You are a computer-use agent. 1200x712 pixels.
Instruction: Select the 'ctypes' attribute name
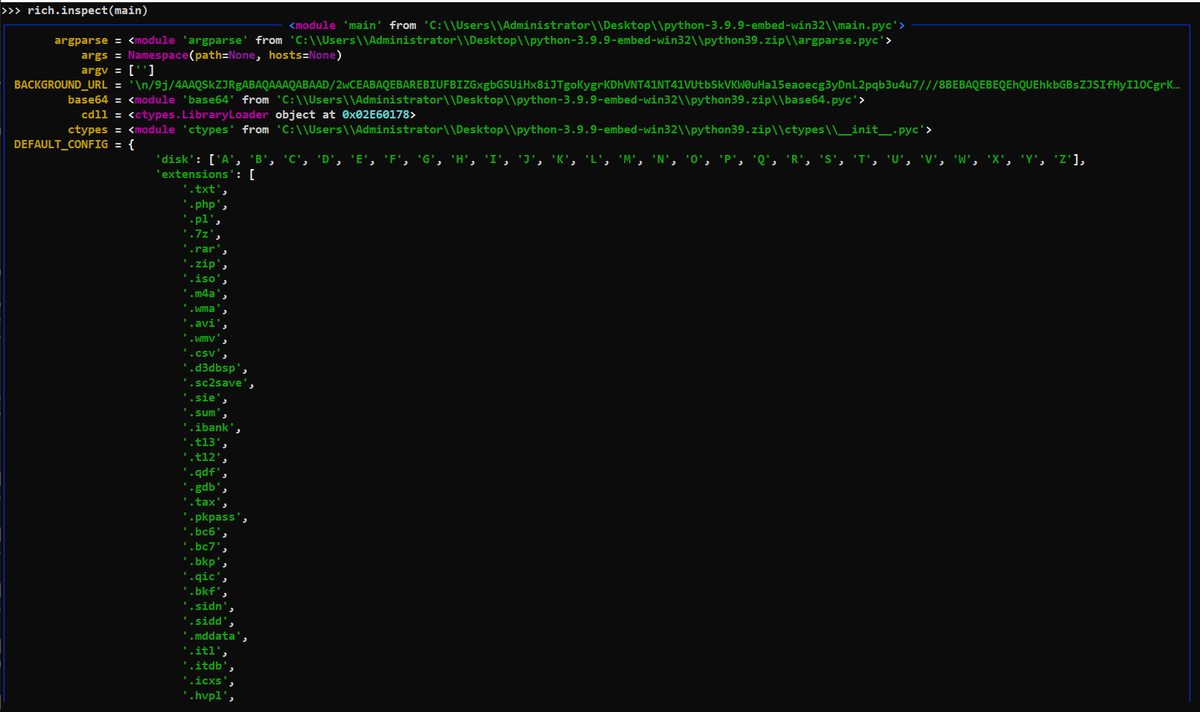(x=88, y=130)
